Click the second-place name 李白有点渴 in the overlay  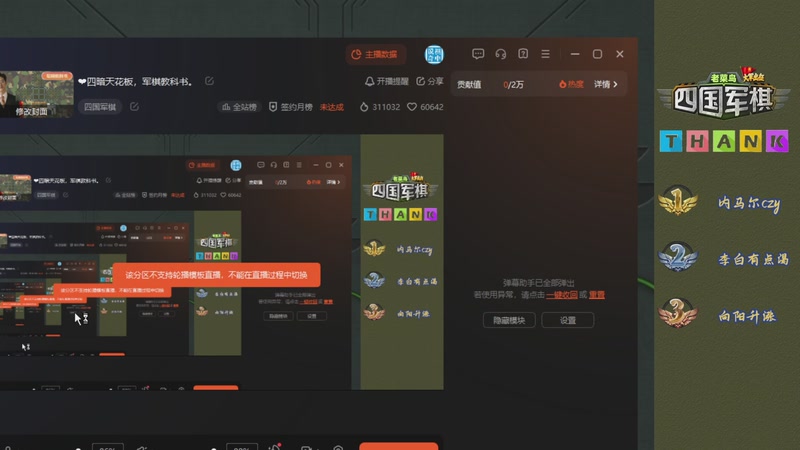753,260
